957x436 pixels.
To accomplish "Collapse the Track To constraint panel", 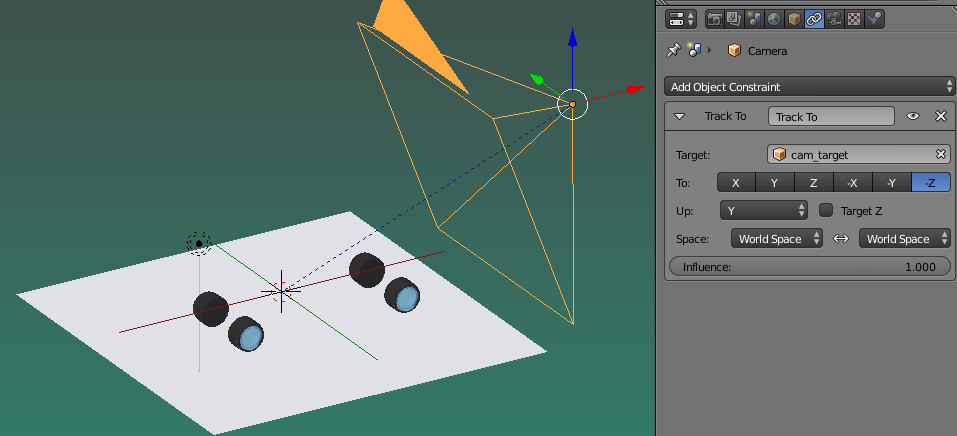I will coord(680,116).
